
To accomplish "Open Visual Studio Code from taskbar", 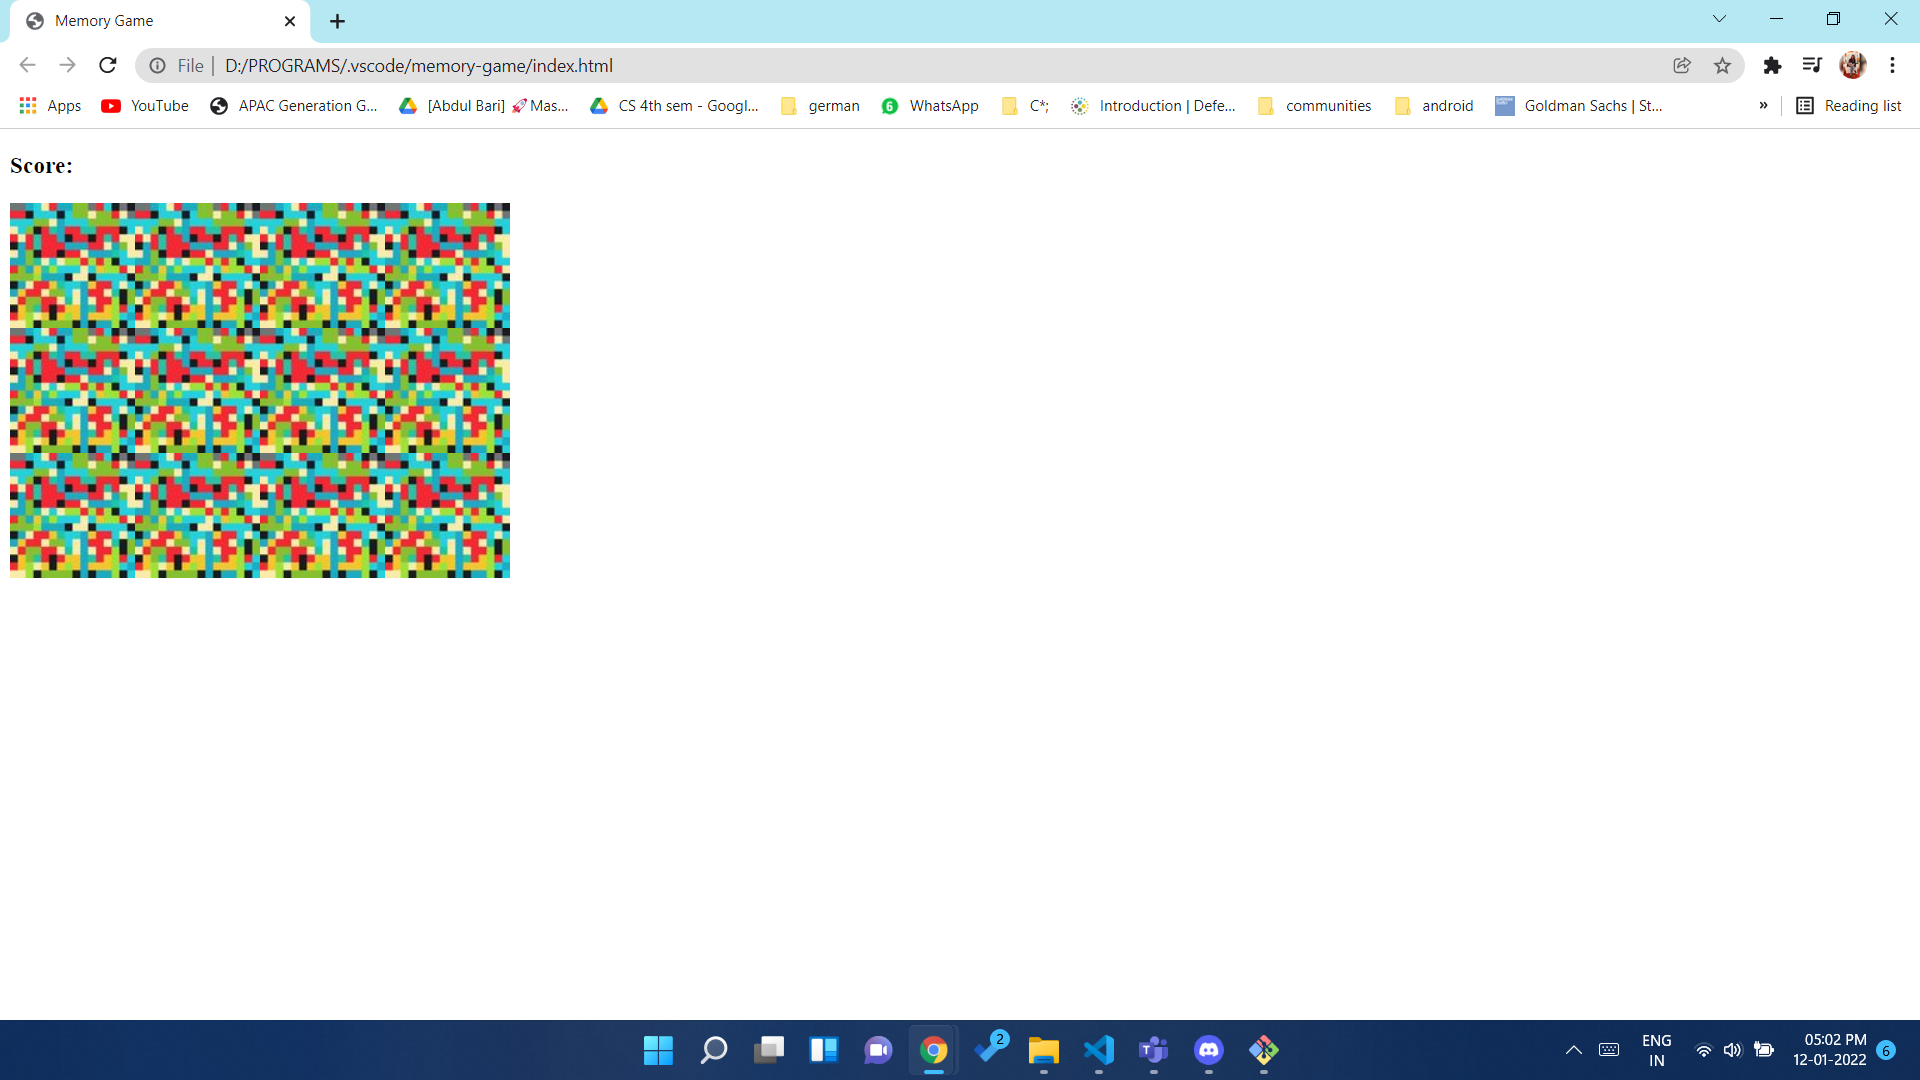I will [x=1098, y=1050].
